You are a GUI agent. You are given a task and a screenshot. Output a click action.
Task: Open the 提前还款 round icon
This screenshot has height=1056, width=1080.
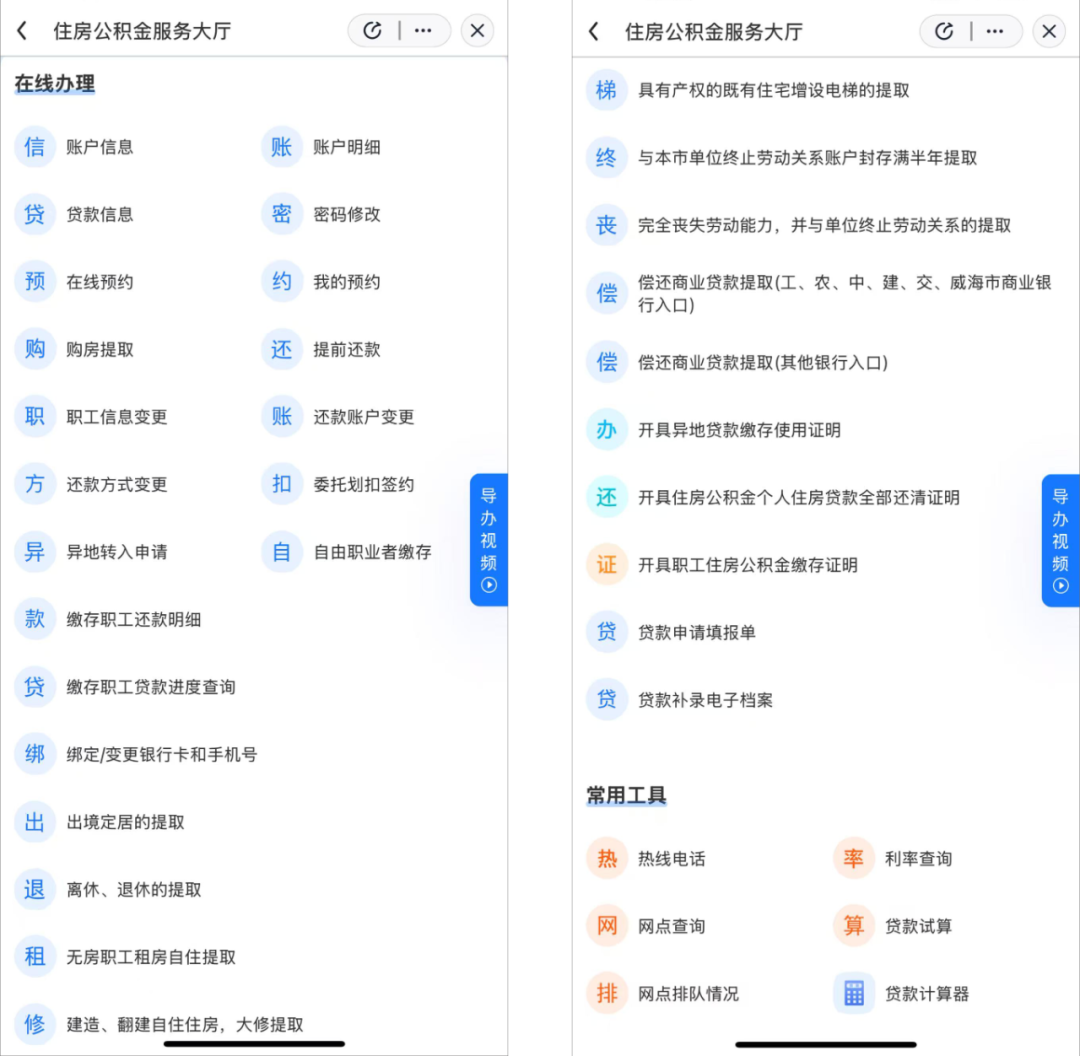click(282, 349)
